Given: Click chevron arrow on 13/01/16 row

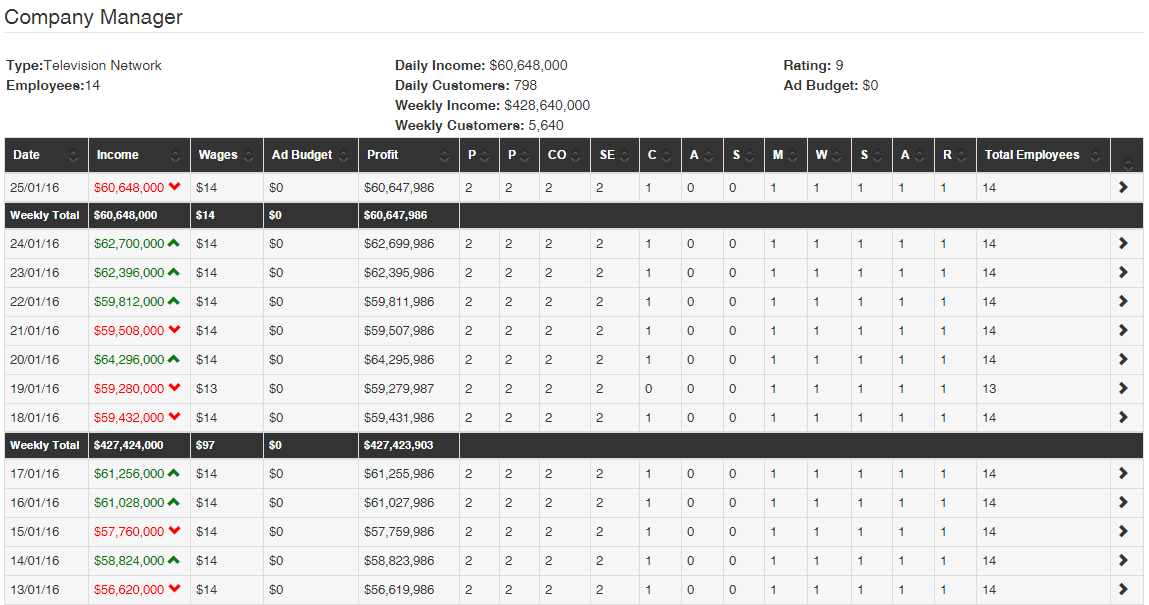Looking at the screenshot, I should point(1123,589).
